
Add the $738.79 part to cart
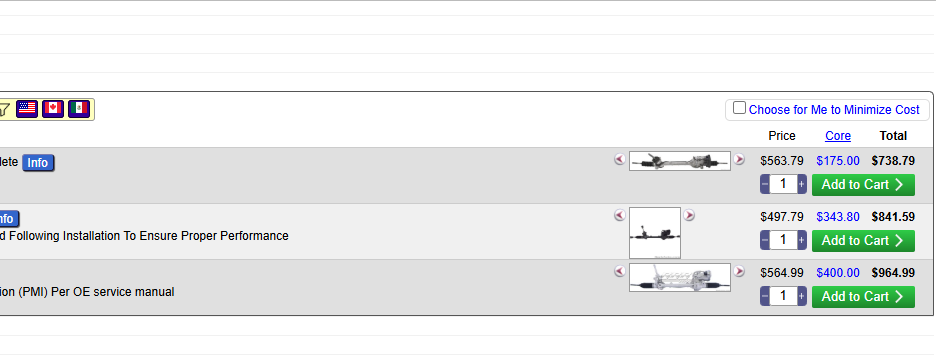[863, 184]
